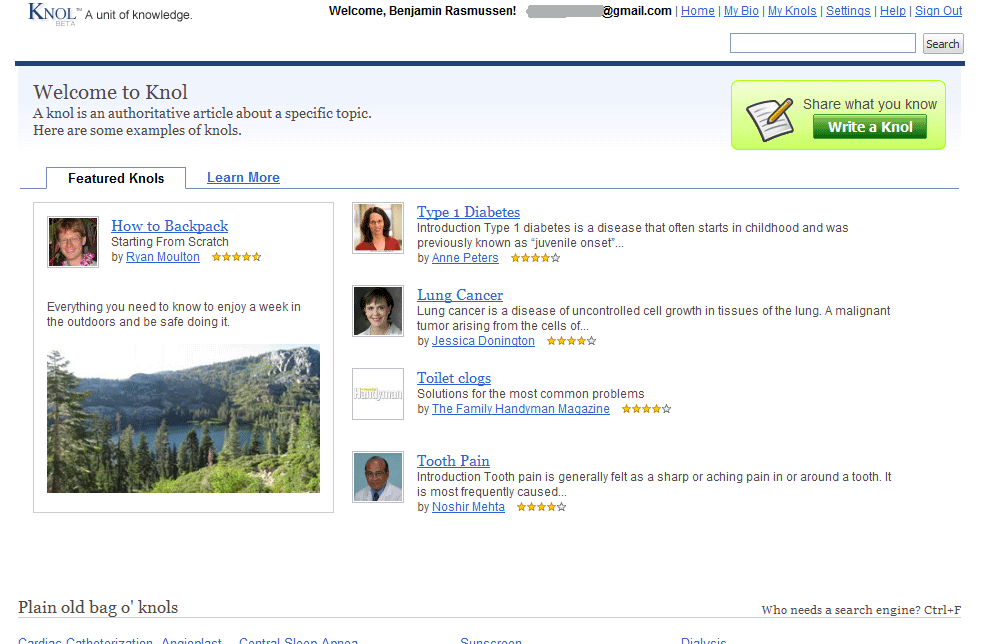Click the Family Handyman magazine logo
Image resolution: width=984 pixels, height=644 pixels.
click(378, 394)
